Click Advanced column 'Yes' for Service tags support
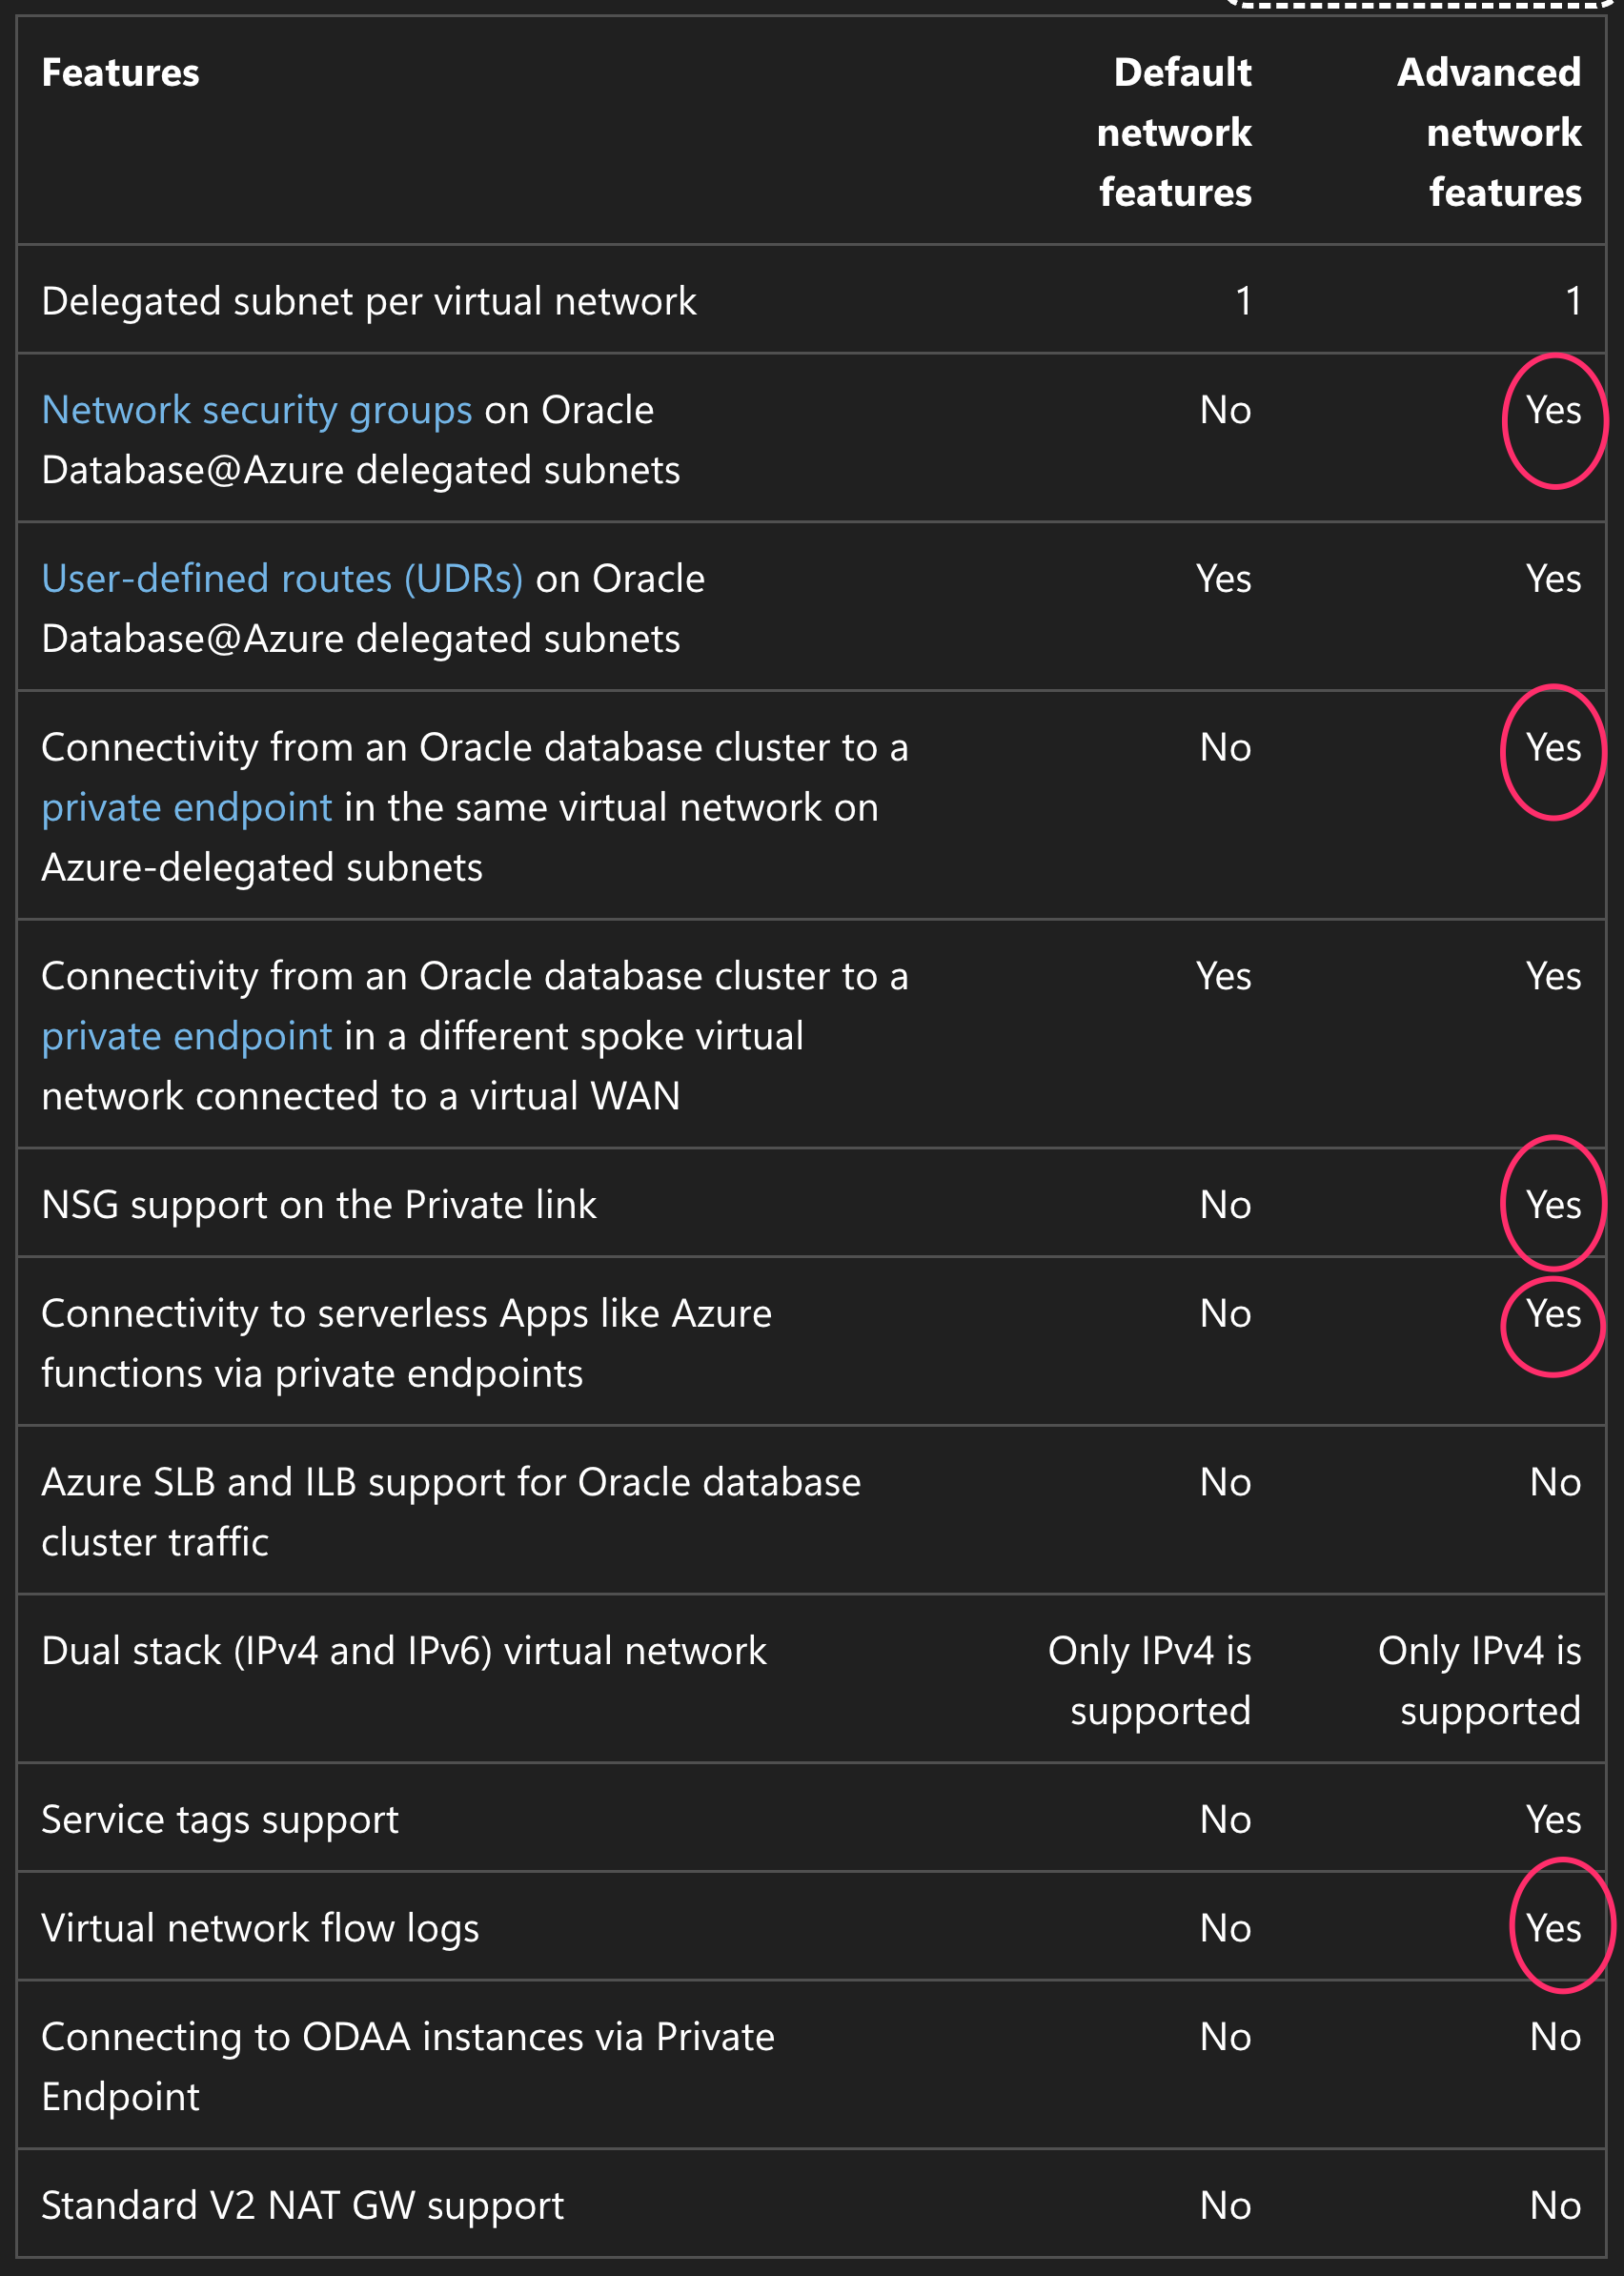The height and width of the screenshot is (2276, 1624). (1553, 1819)
